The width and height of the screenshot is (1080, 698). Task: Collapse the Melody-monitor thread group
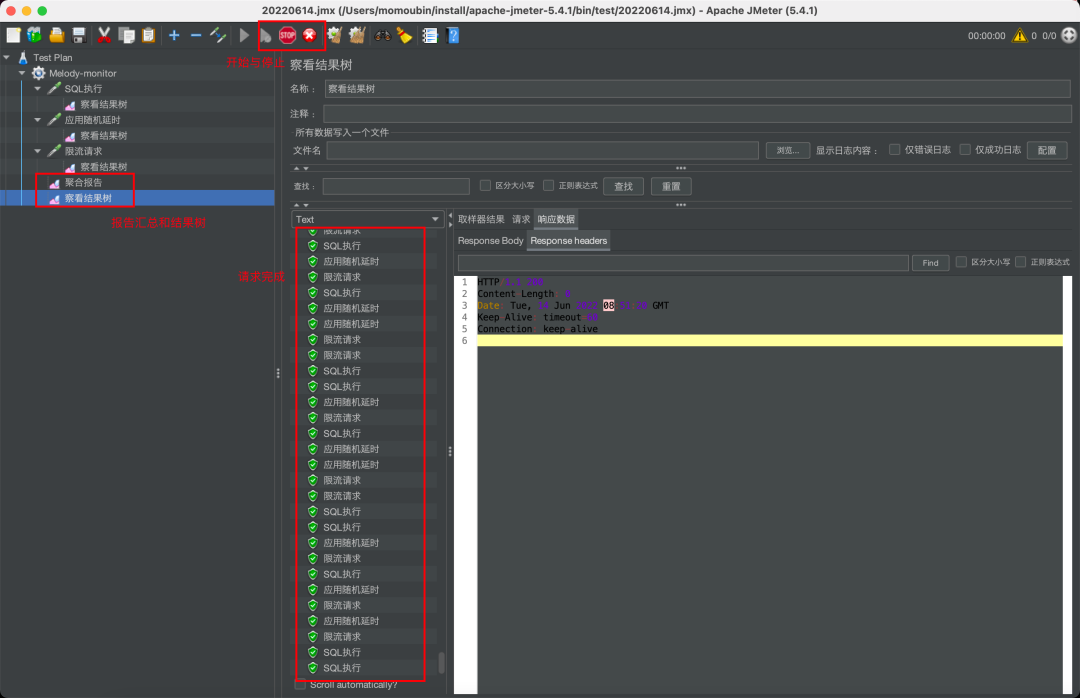click(22, 73)
